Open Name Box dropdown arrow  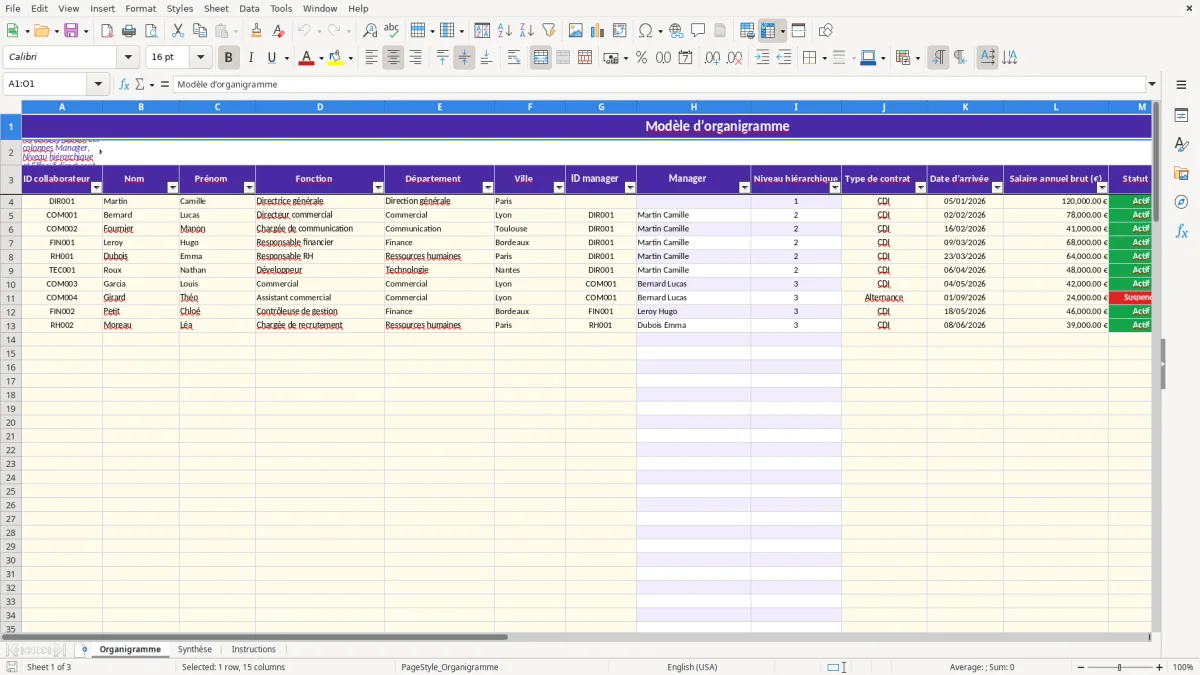point(98,84)
